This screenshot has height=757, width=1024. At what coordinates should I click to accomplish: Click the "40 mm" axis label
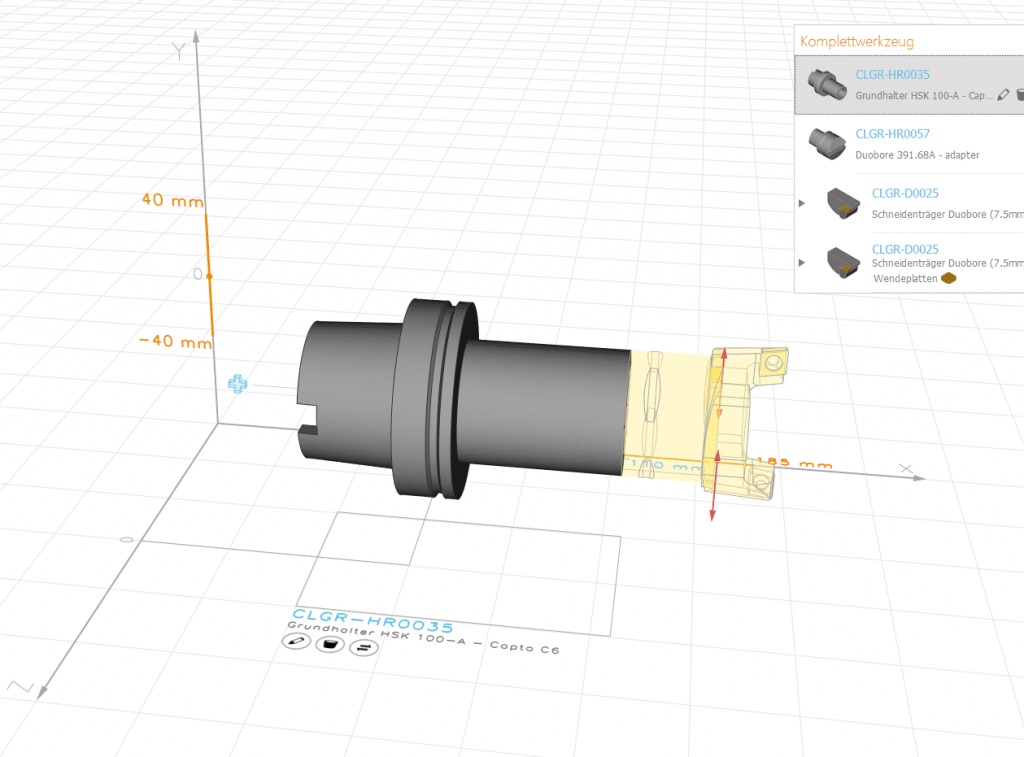[172, 200]
